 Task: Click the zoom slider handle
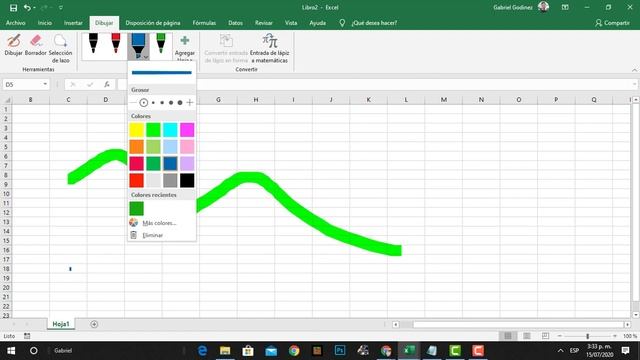[x=588, y=336]
